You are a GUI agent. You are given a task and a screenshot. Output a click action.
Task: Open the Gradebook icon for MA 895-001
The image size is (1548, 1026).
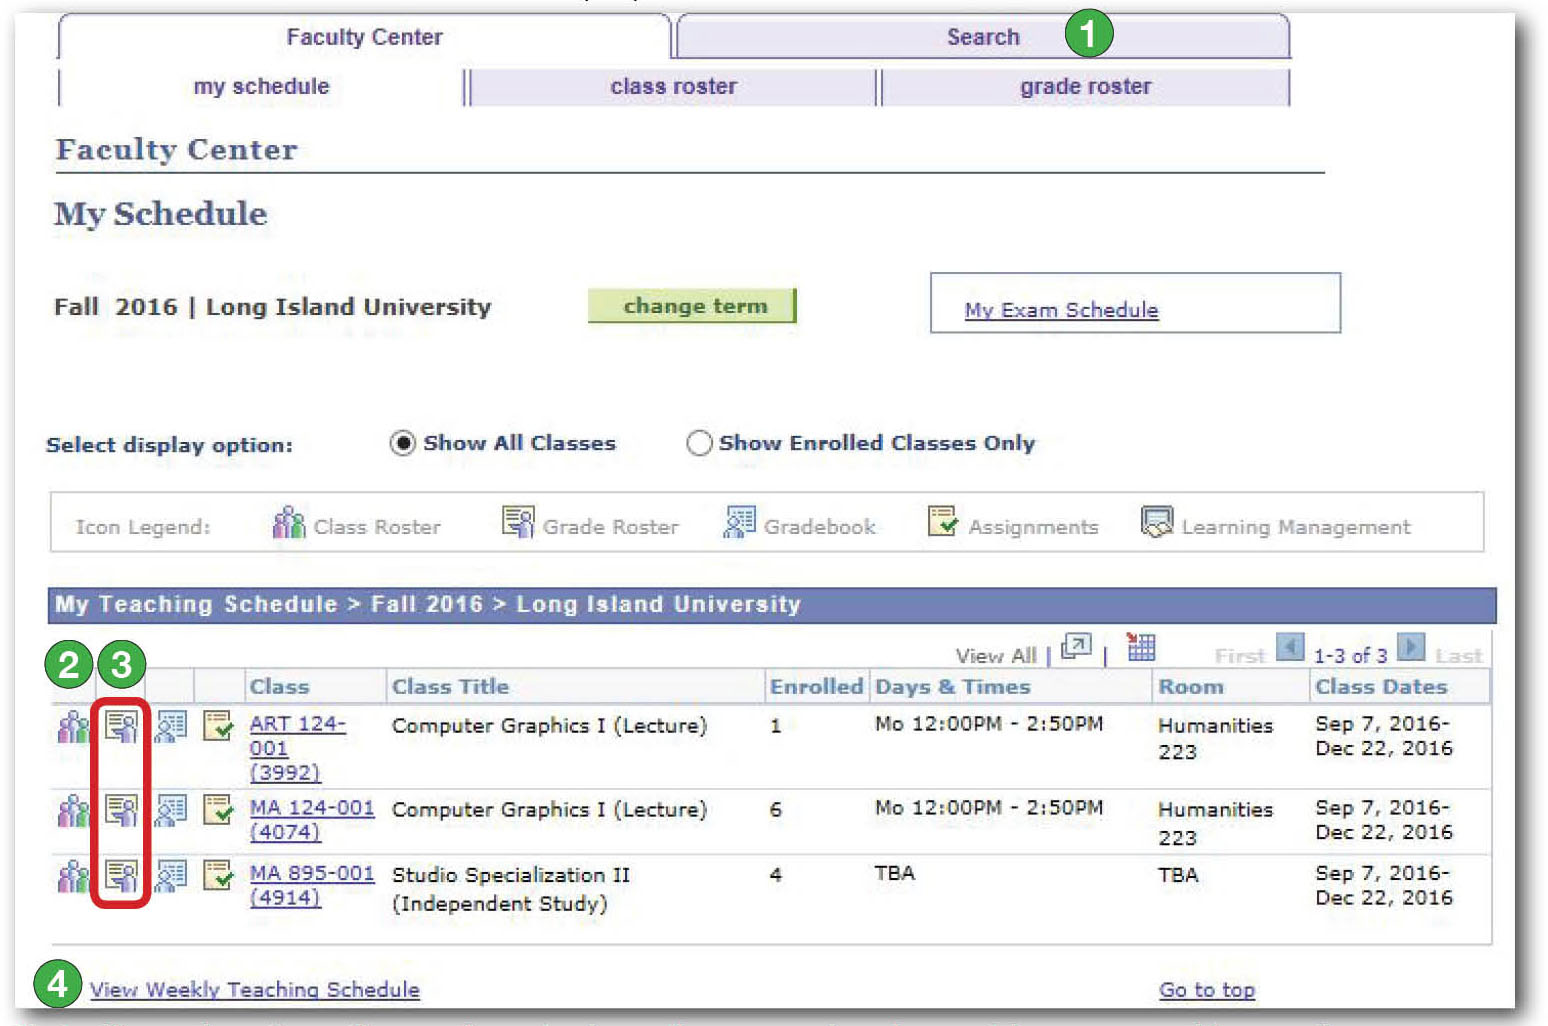pos(172,877)
